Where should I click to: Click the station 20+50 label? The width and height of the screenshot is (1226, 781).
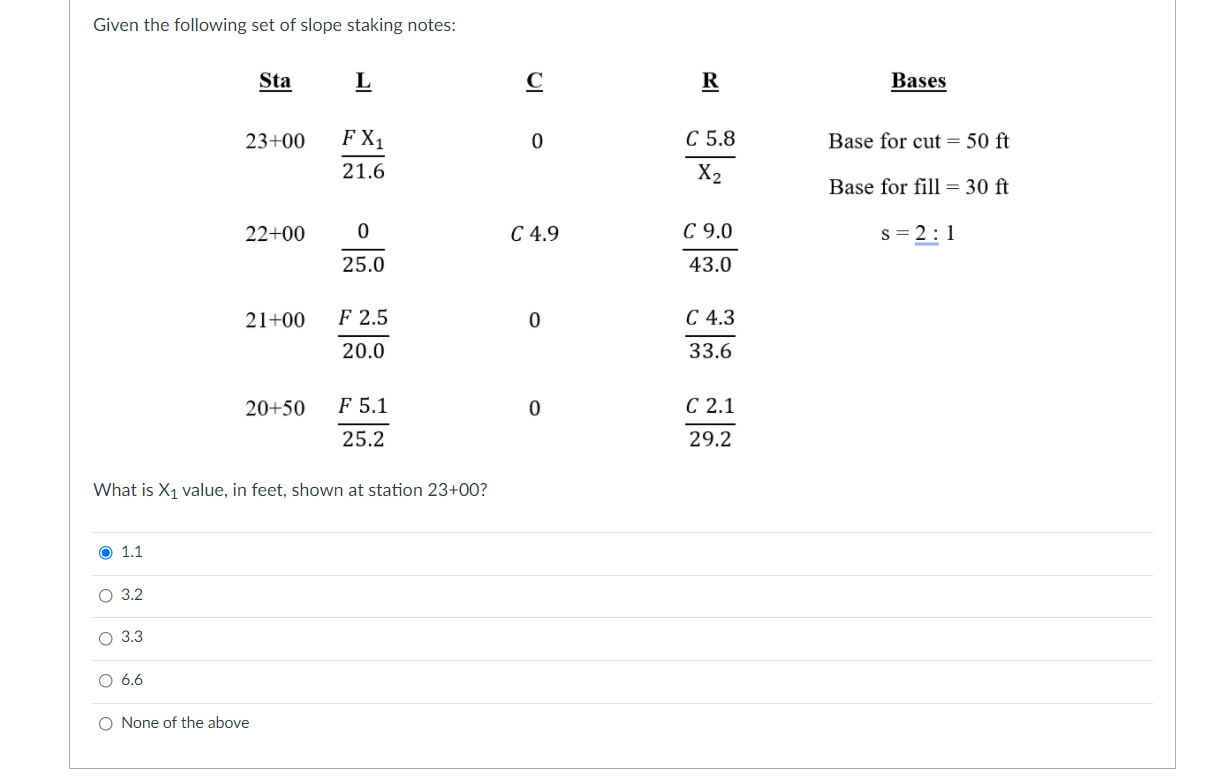click(275, 407)
